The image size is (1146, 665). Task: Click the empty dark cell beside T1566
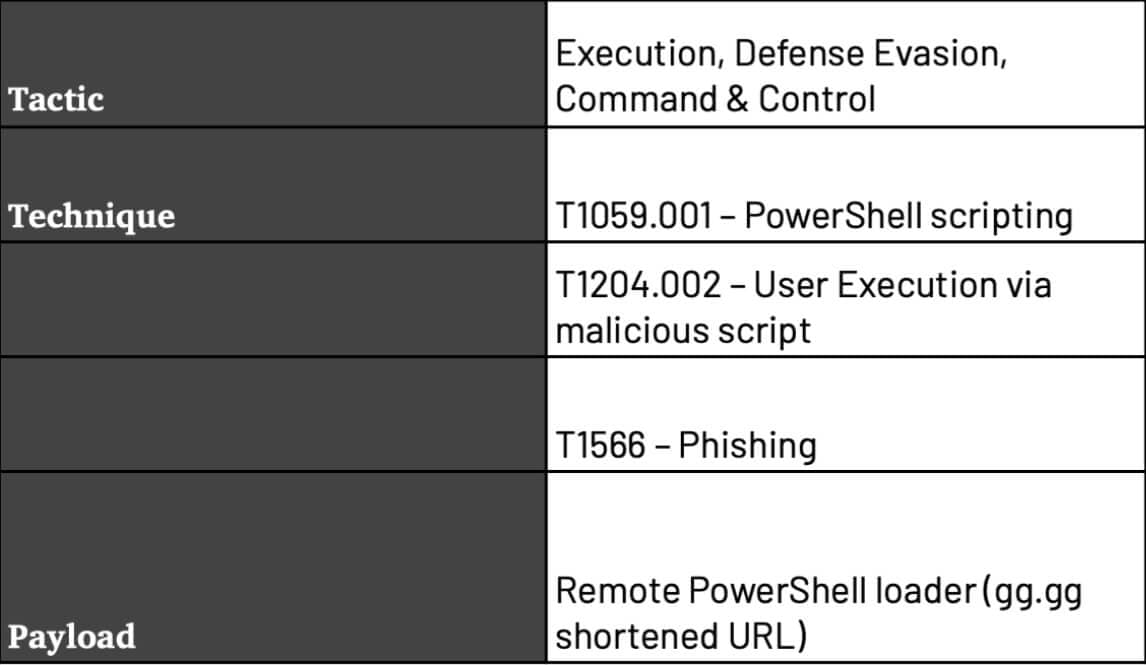coord(273,414)
